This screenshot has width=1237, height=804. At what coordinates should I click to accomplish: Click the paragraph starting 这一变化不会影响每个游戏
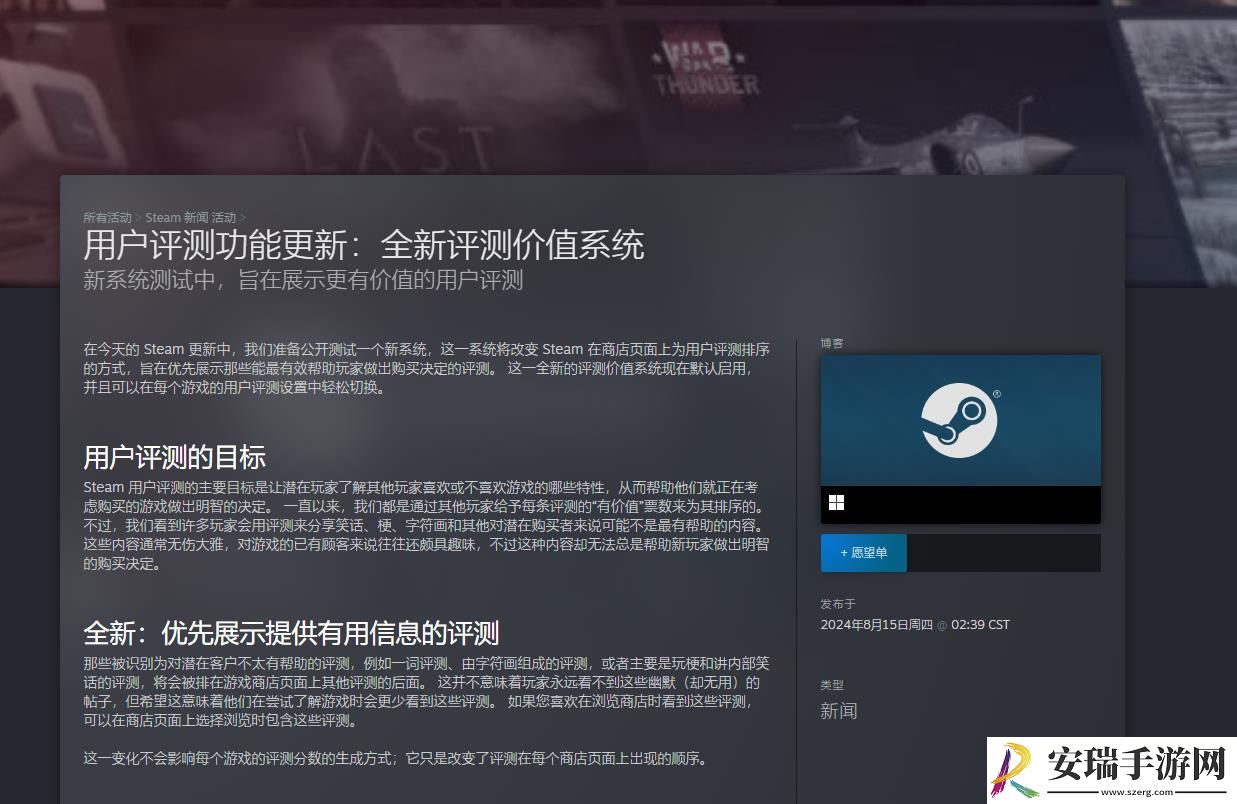398,758
